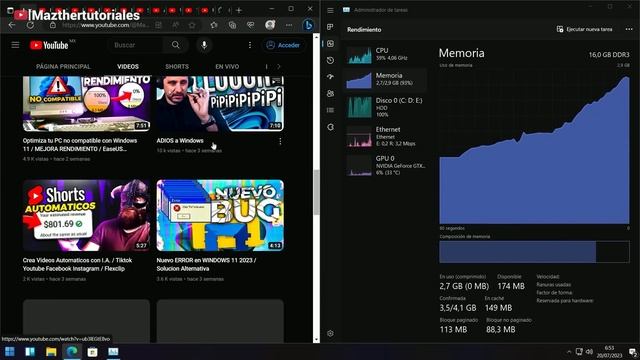Open YouTube guide hamburger menu
640x360 pixels.
[15, 45]
